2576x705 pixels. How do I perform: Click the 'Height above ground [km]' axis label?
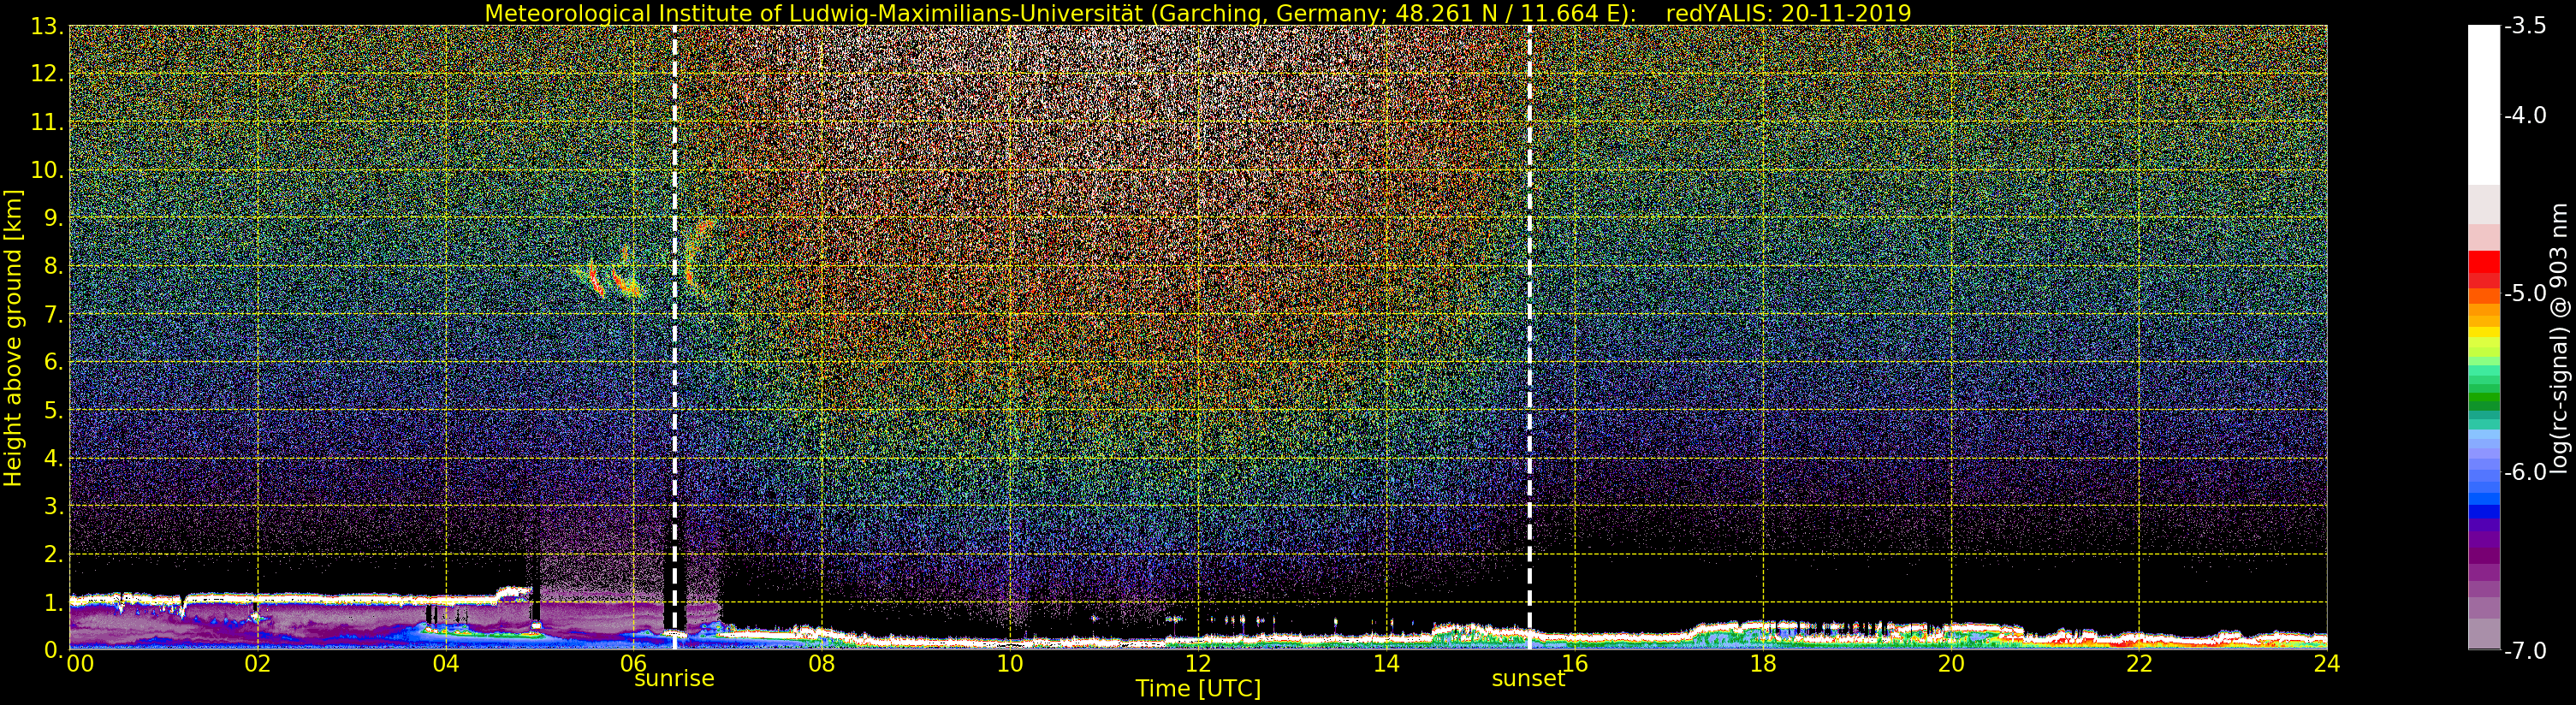click(13, 338)
